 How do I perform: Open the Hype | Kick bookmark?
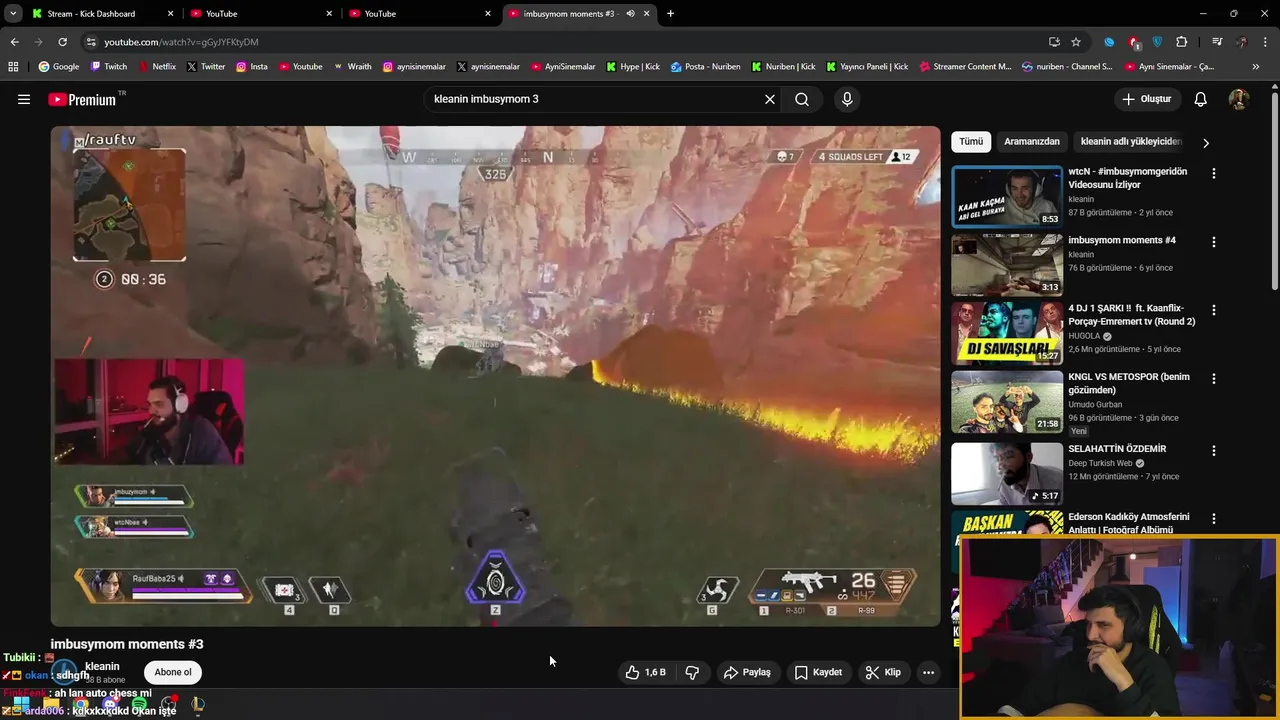pos(632,67)
